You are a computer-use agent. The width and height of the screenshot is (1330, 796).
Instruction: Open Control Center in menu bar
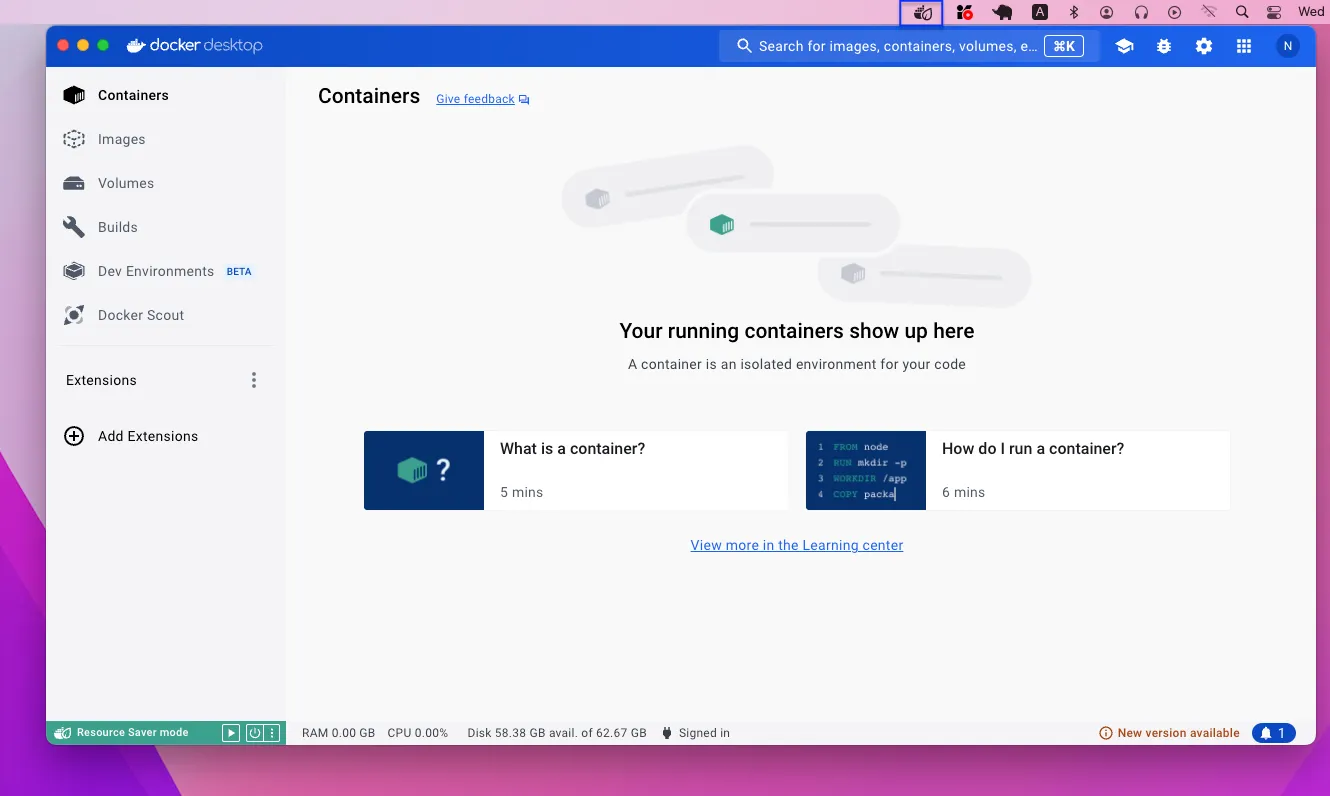click(x=1274, y=13)
